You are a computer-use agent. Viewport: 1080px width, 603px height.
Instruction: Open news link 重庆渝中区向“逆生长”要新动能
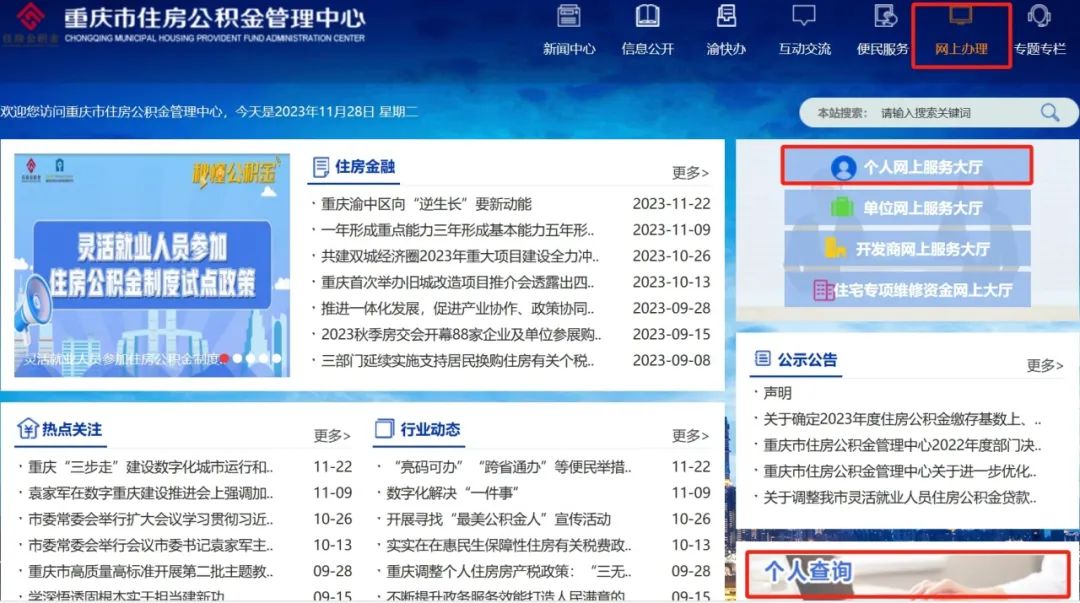point(427,204)
